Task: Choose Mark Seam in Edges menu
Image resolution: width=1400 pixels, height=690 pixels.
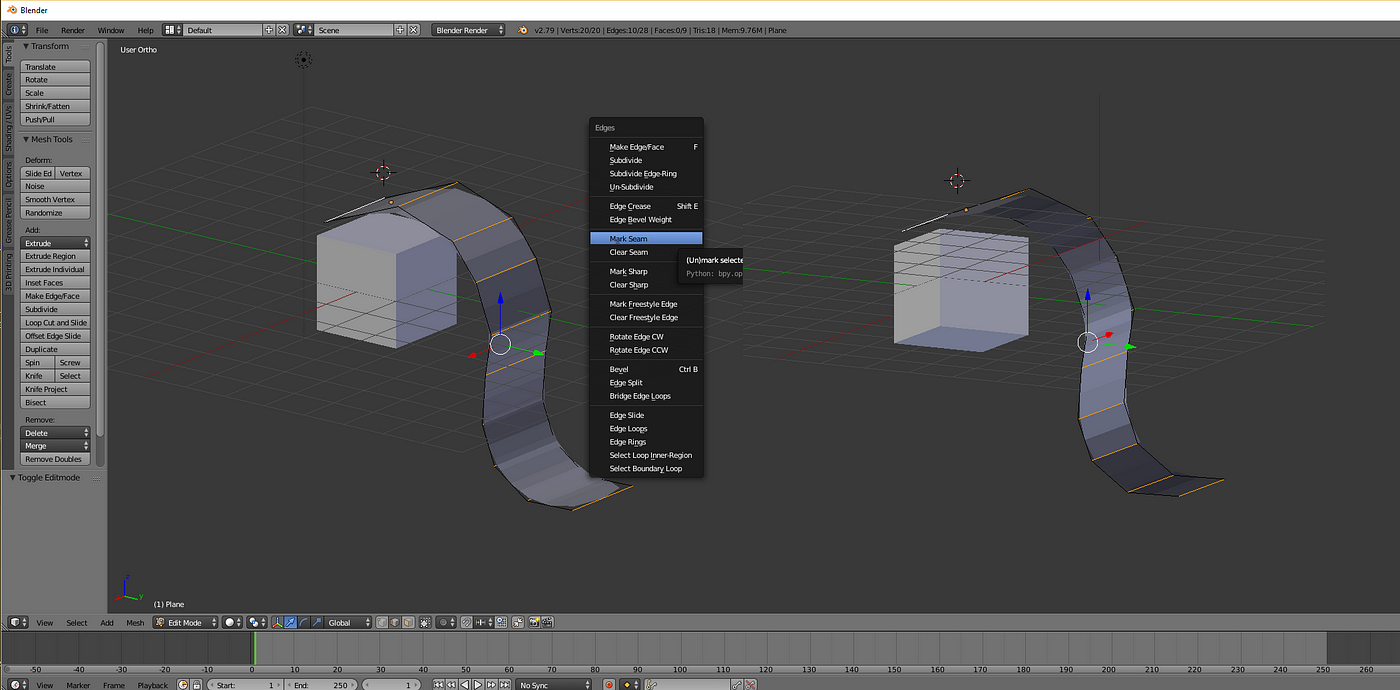Action: (646, 239)
